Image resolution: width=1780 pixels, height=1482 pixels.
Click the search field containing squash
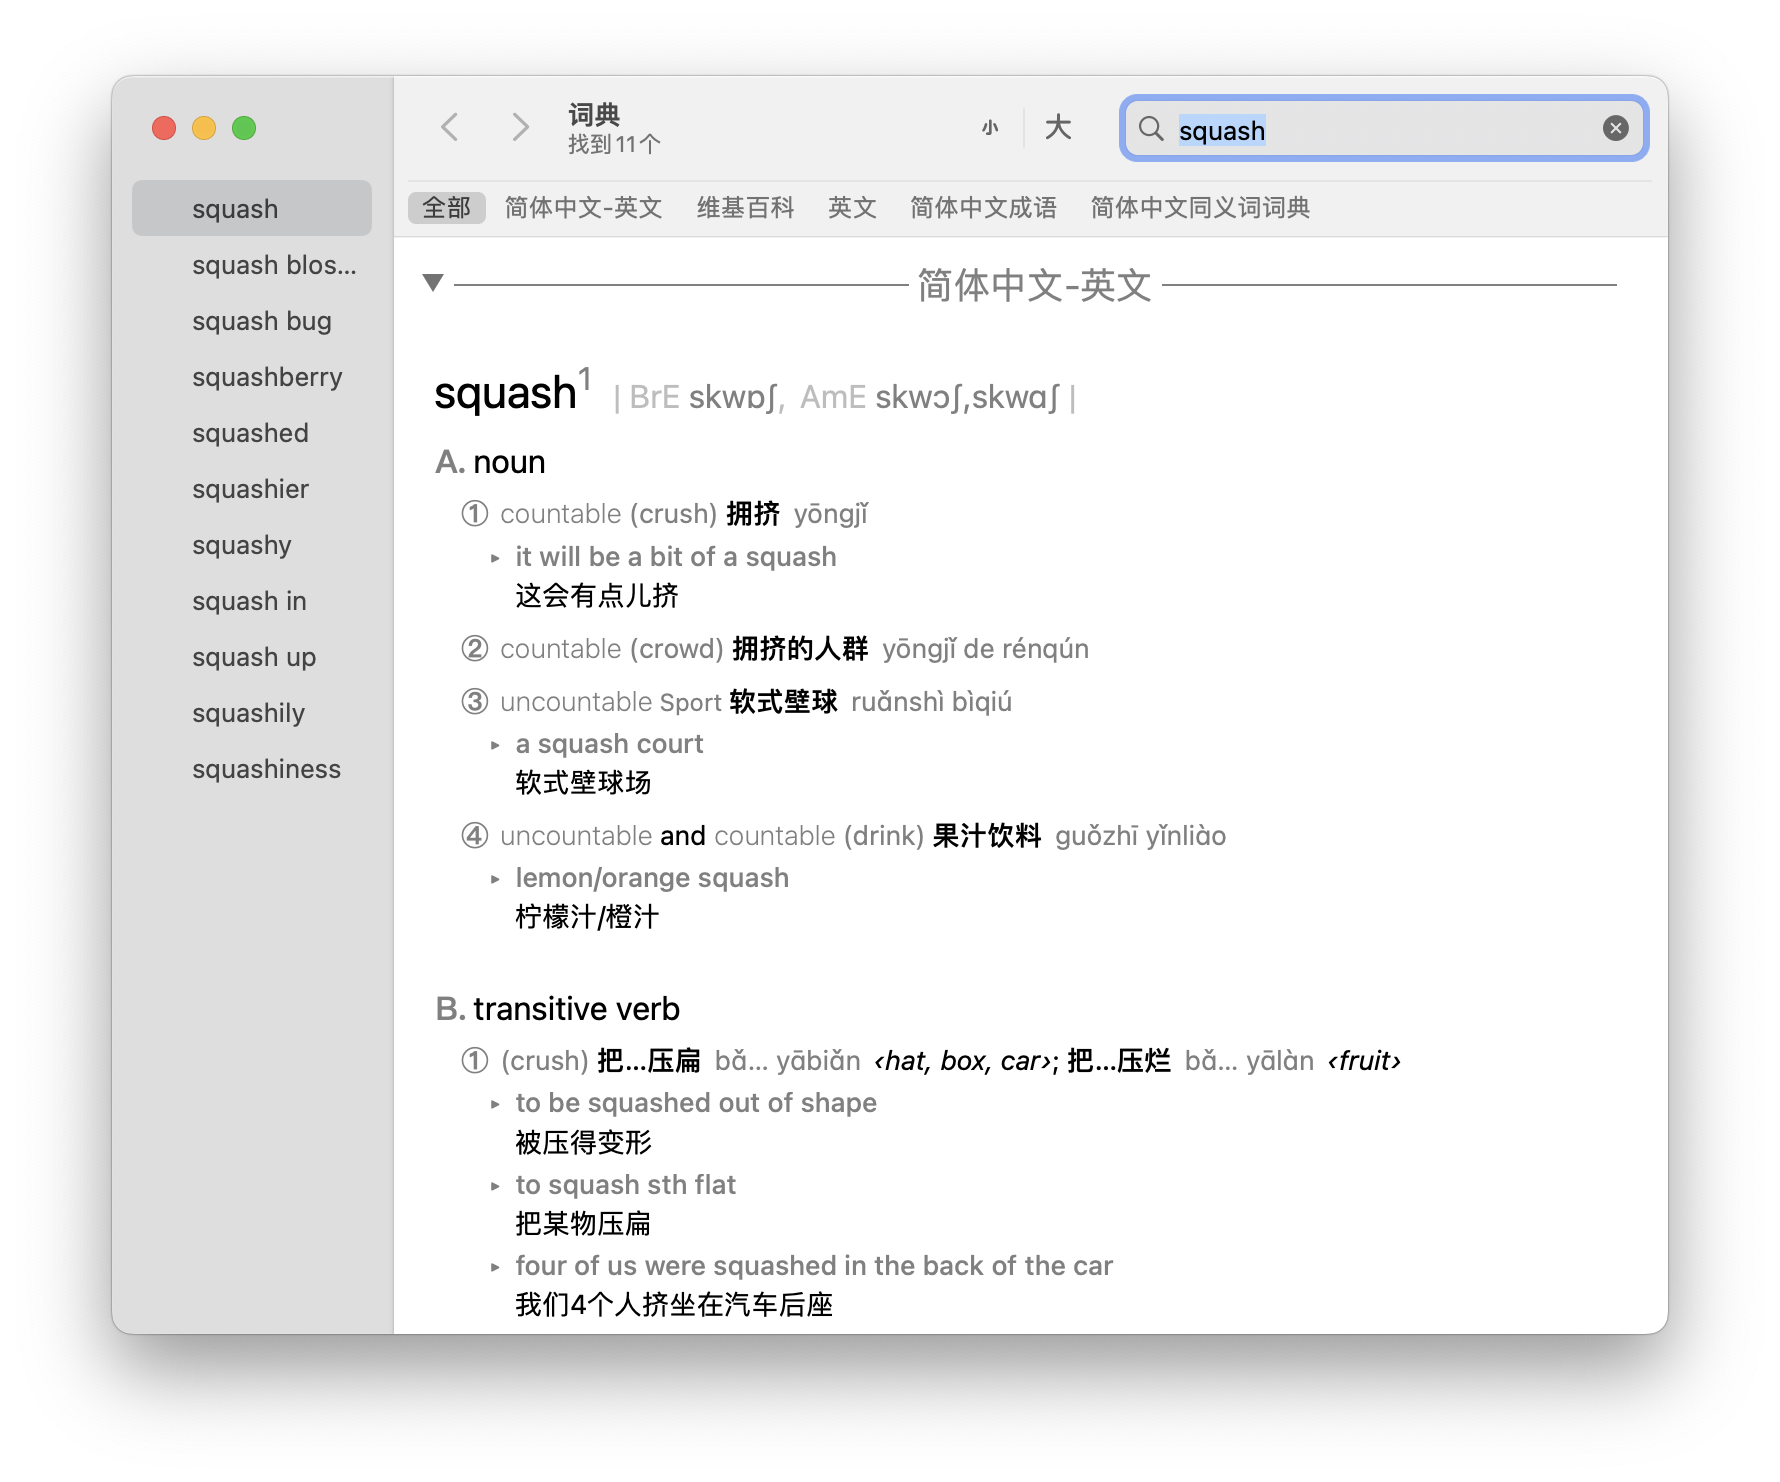point(1384,129)
